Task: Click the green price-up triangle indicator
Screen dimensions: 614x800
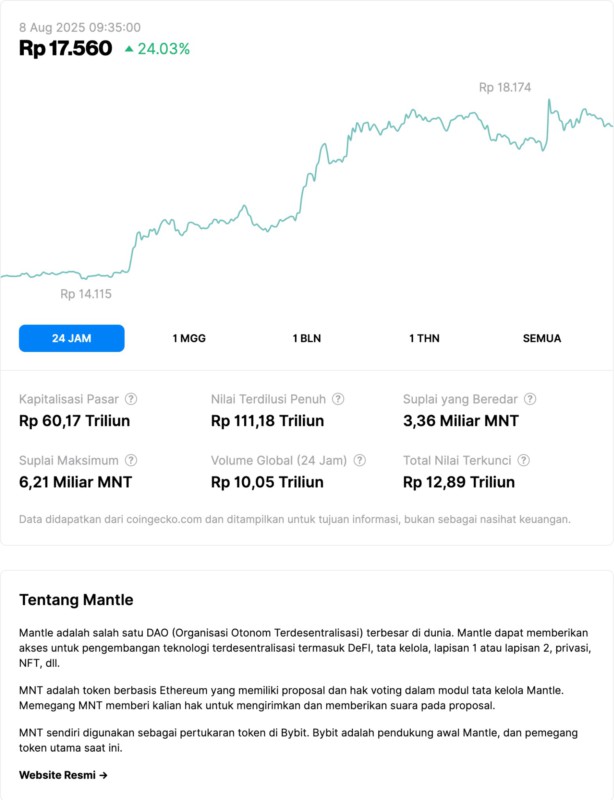Action: (x=129, y=48)
